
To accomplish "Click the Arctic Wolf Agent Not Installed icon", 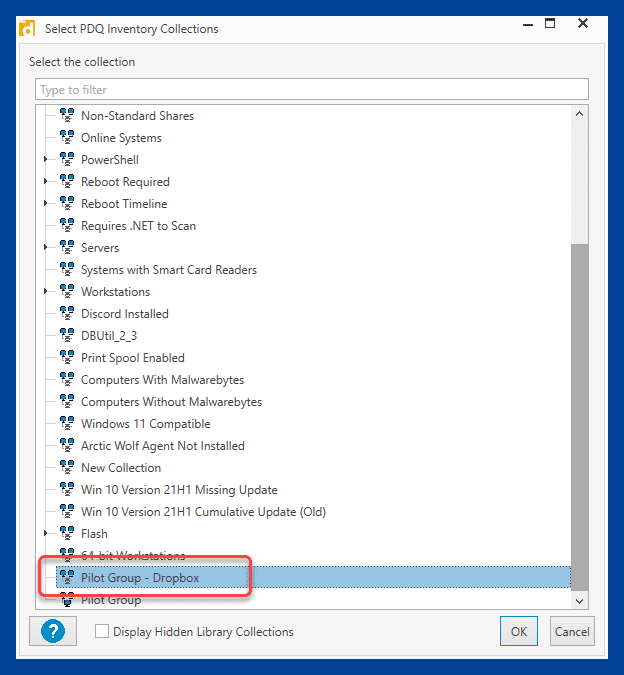I will pyautogui.click(x=67, y=445).
